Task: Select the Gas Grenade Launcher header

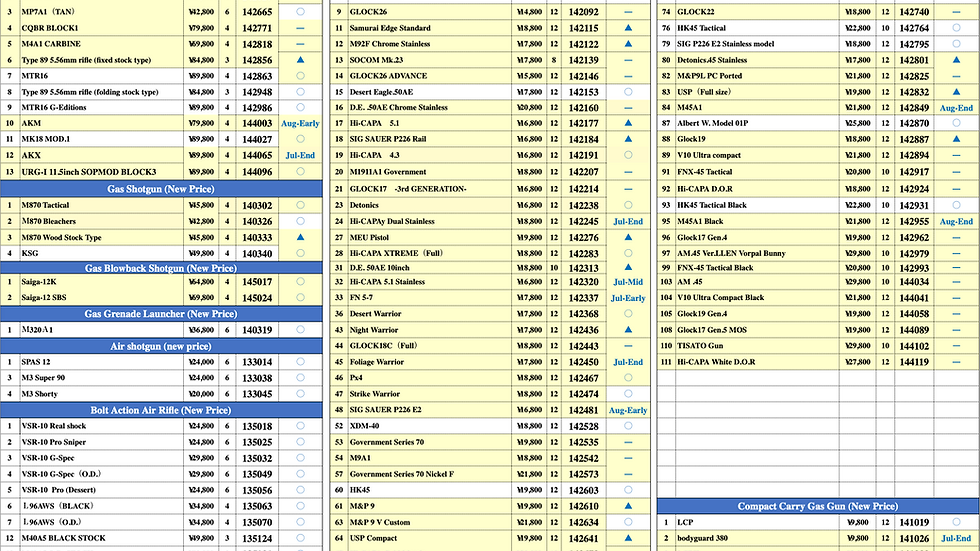Action: [161, 314]
